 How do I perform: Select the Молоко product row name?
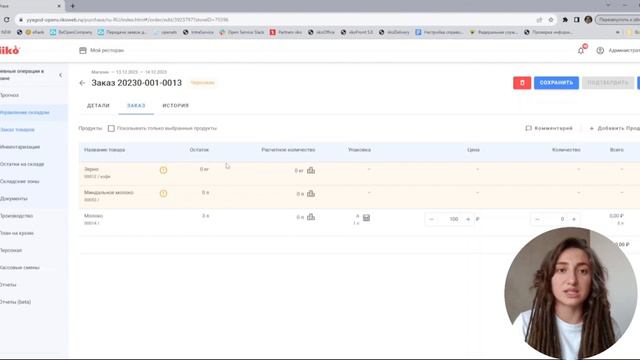click(93, 216)
